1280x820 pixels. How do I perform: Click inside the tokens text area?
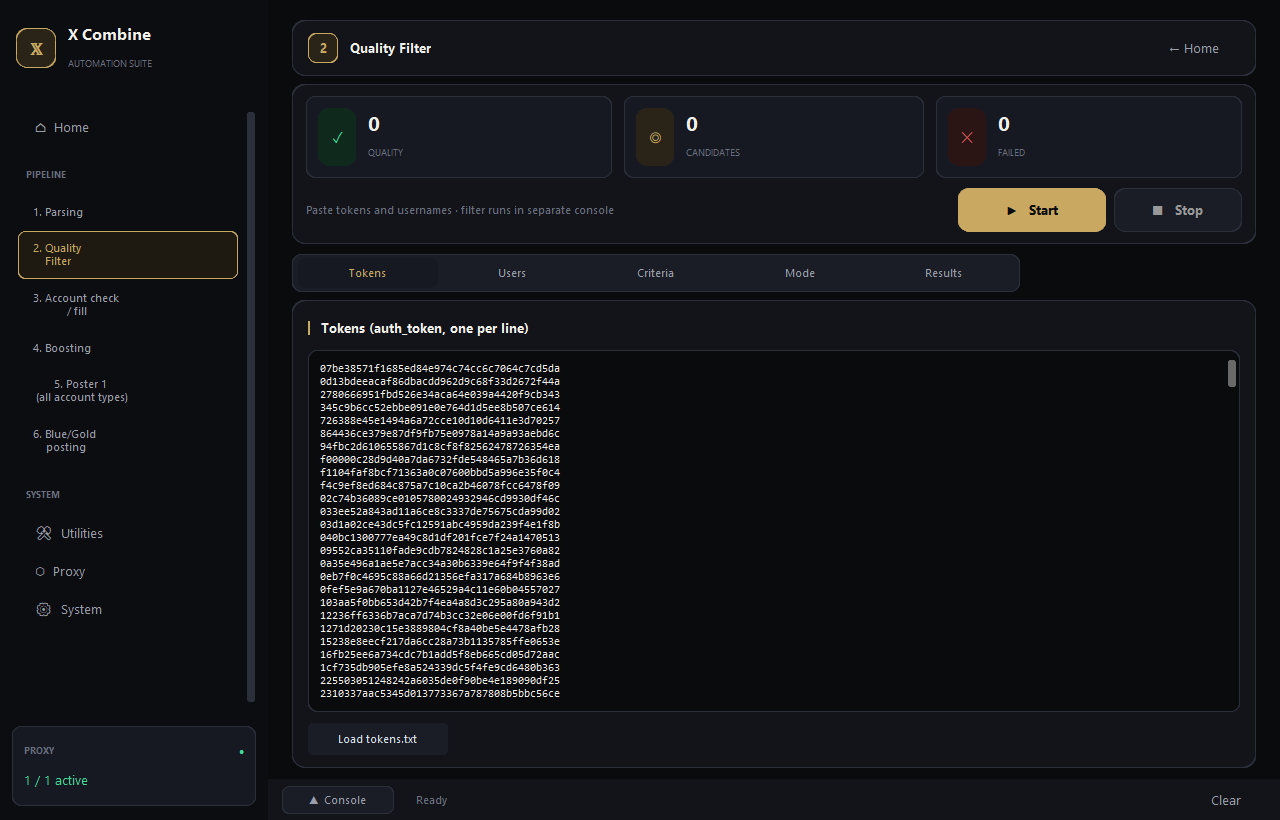point(773,531)
